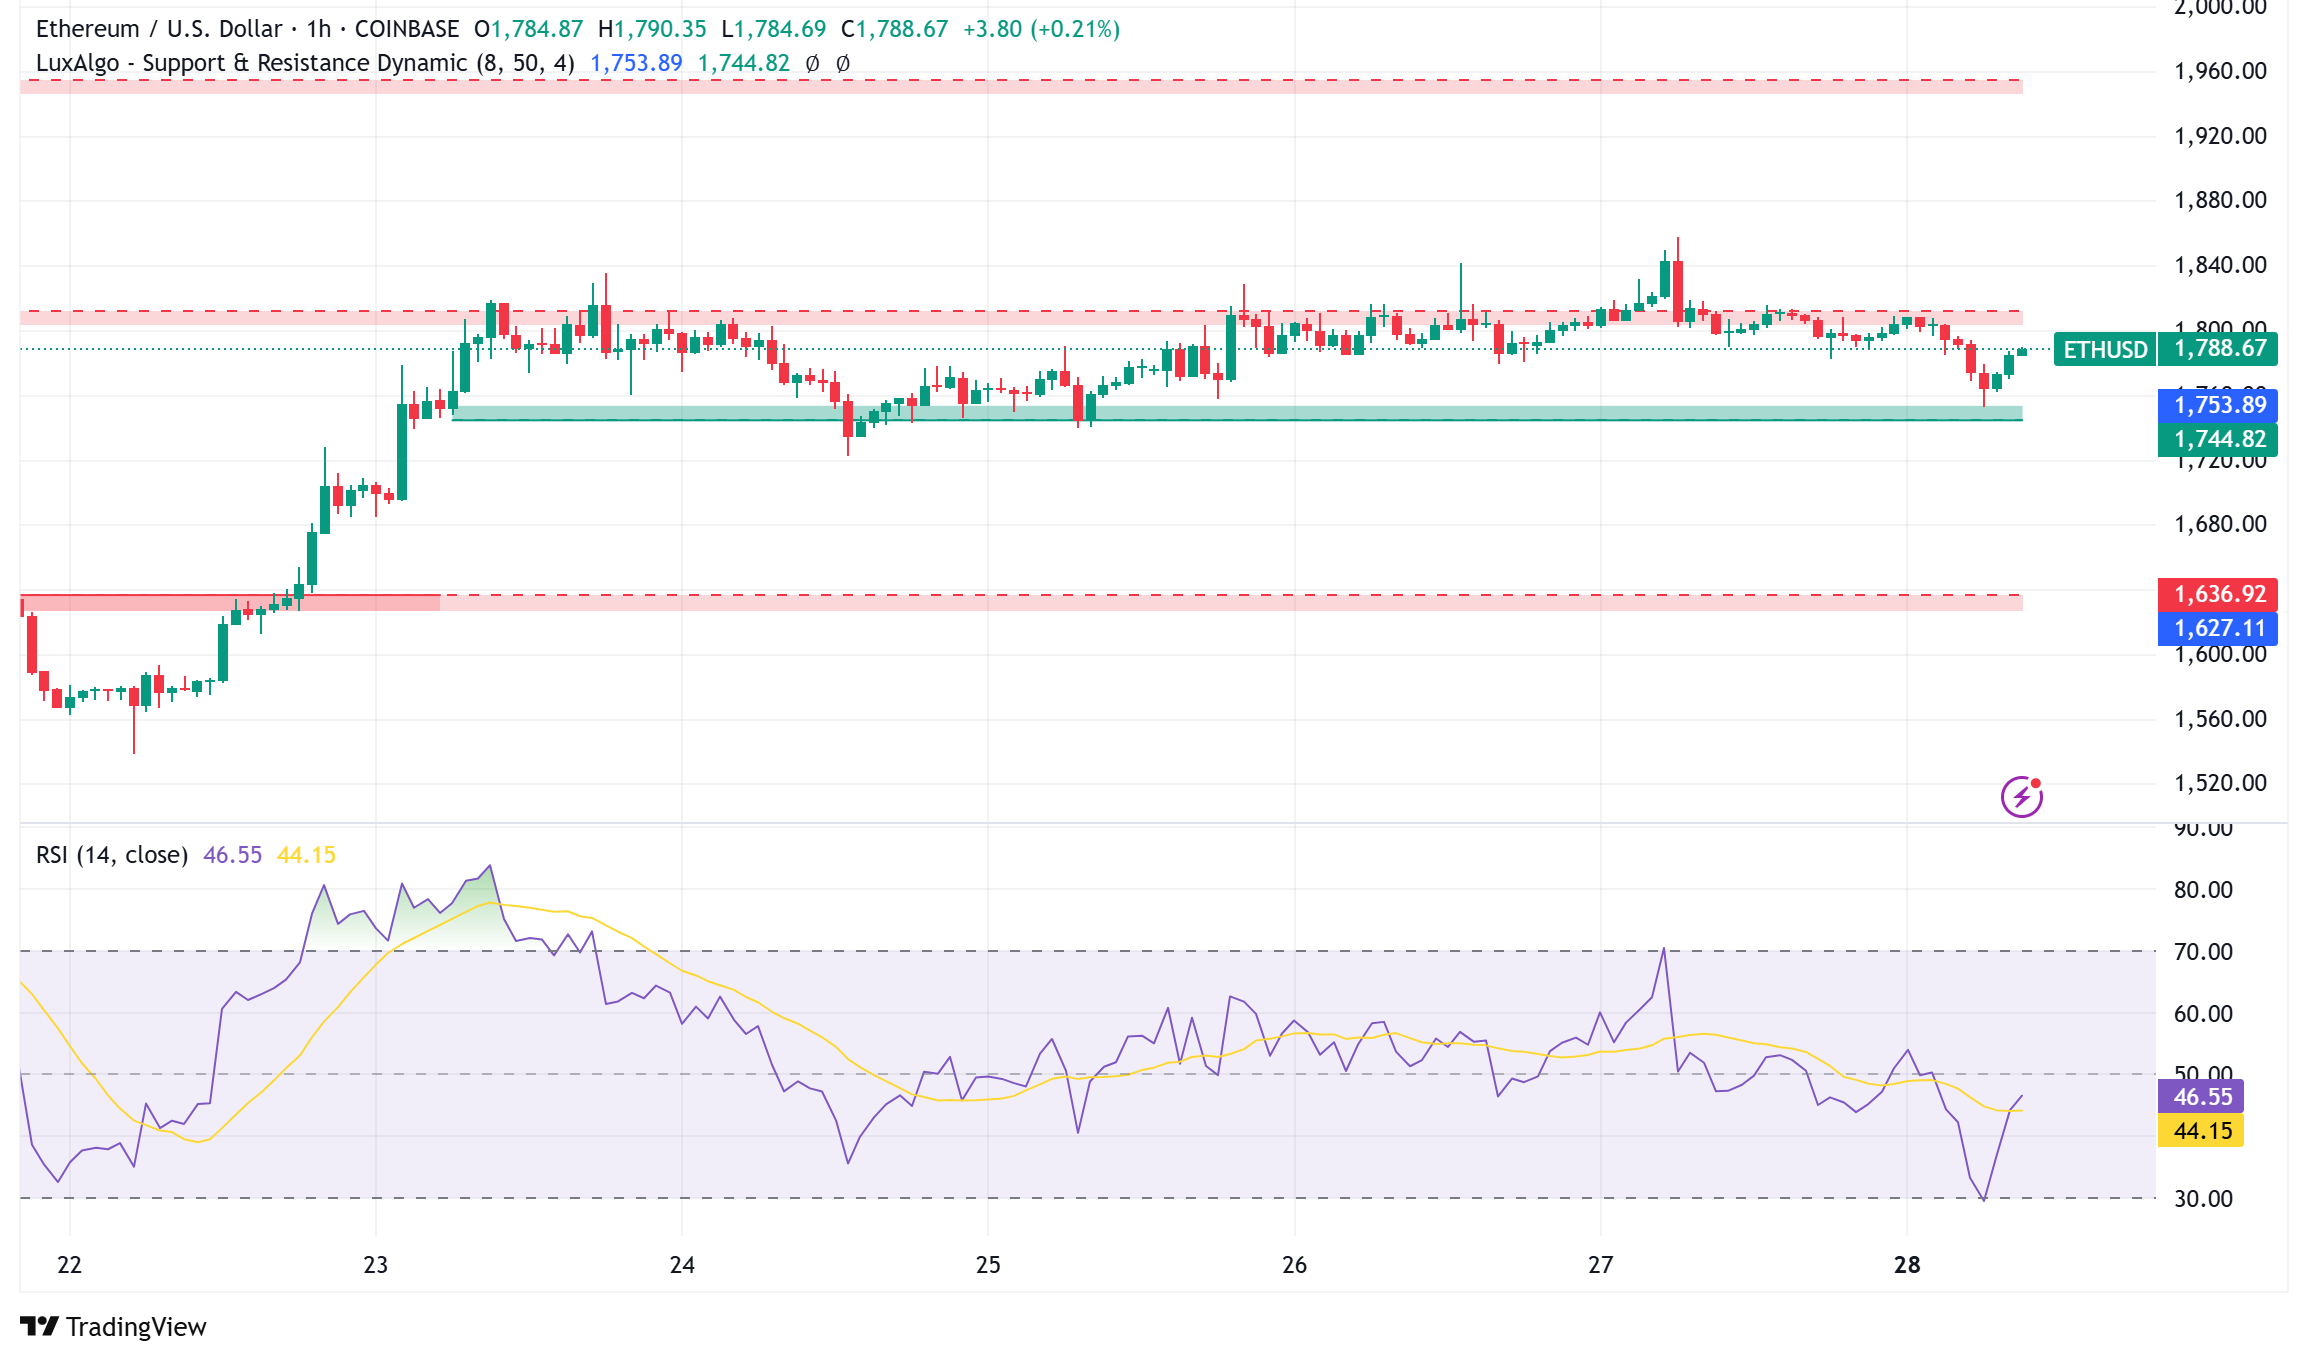2308x1362 pixels.
Task: Click the 1,680.00 price axis label
Action: coord(2220,524)
